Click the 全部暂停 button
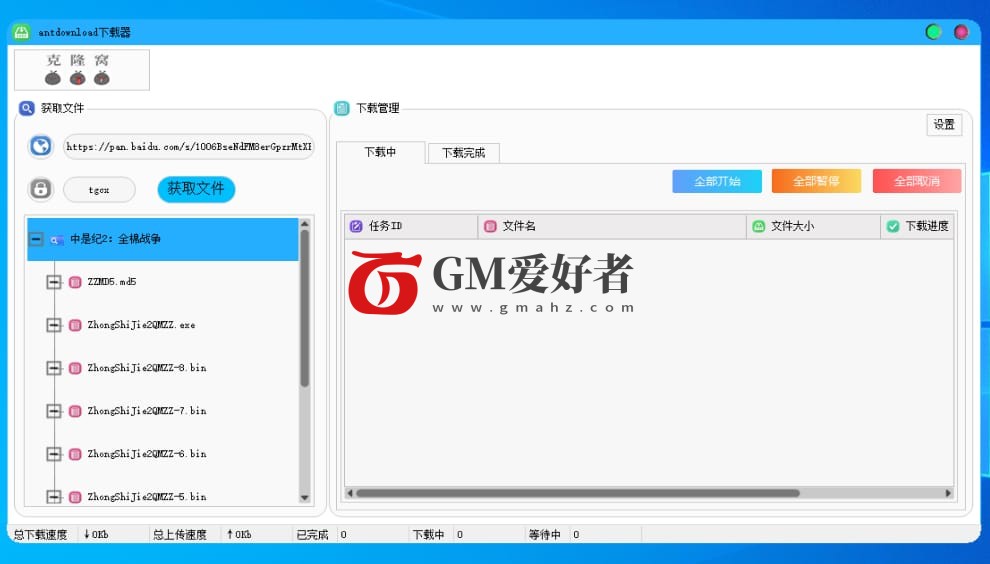 816,181
